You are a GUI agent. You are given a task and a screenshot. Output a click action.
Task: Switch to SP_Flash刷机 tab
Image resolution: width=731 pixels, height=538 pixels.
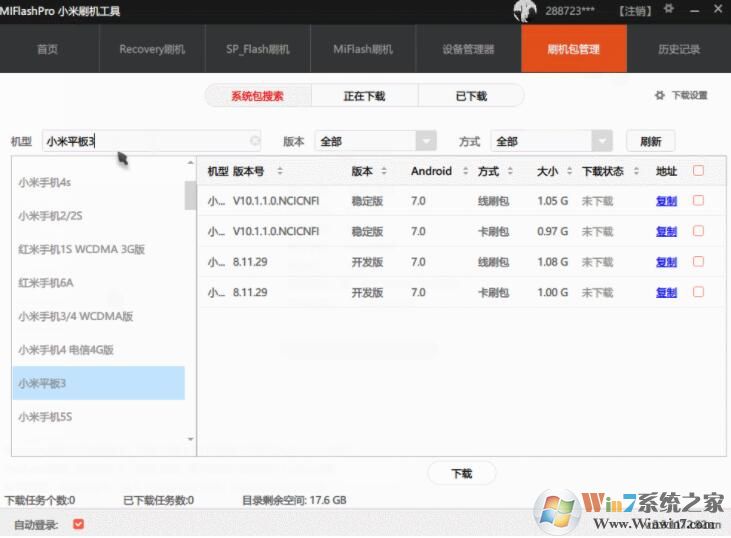(x=258, y=49)
